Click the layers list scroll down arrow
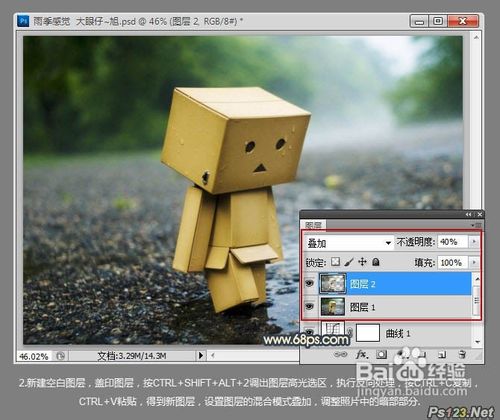The width and height of the screenshot is (500, 420). click(x=477, y=341)
